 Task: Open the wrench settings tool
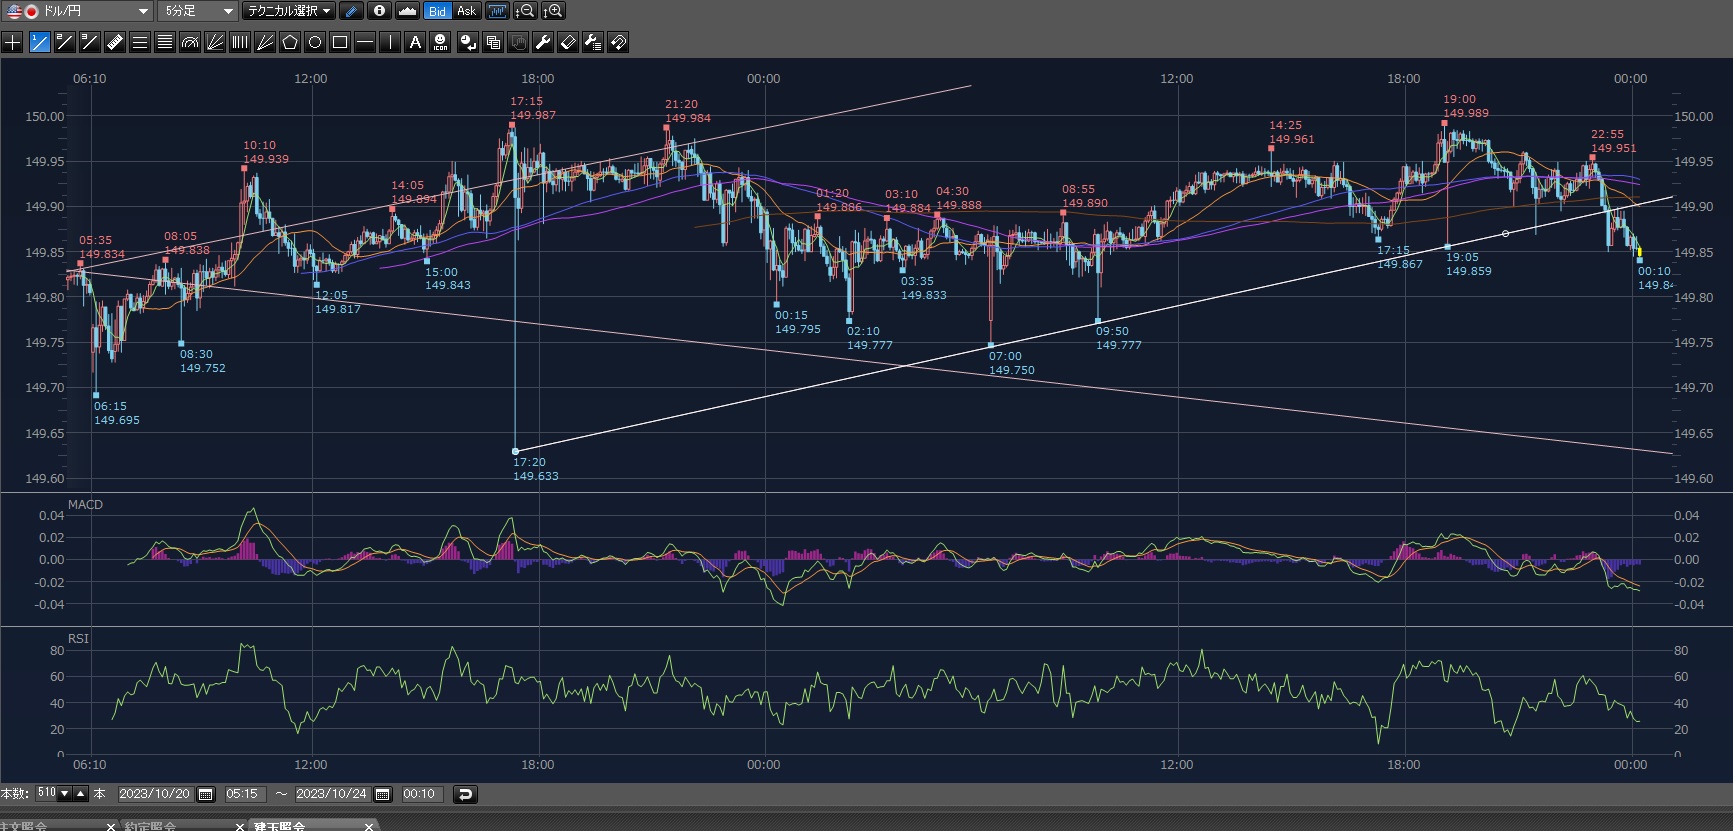coord(543,42)
